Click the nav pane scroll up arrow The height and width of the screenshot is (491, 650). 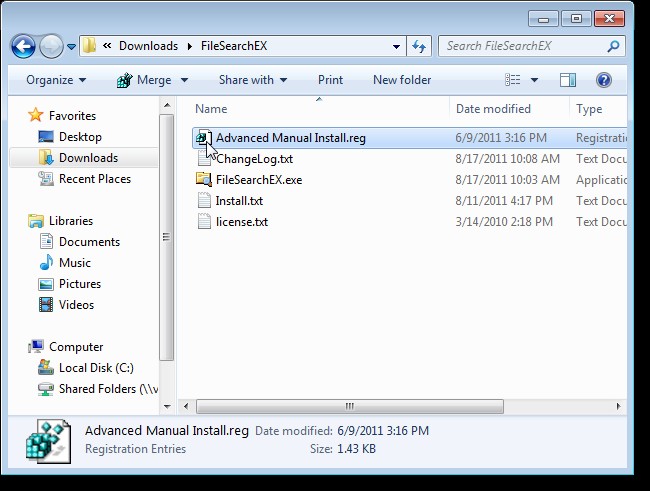[167, 105]
